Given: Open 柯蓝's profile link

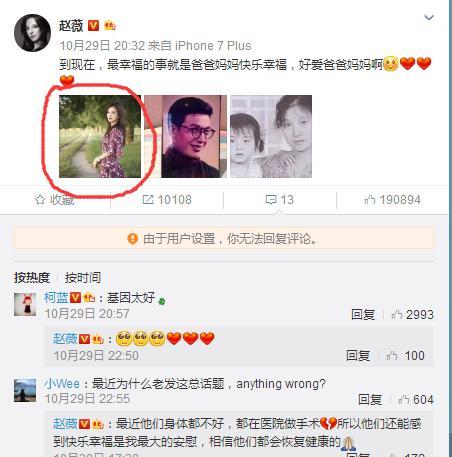Looking at the screenshot, I should pos(56,297).
